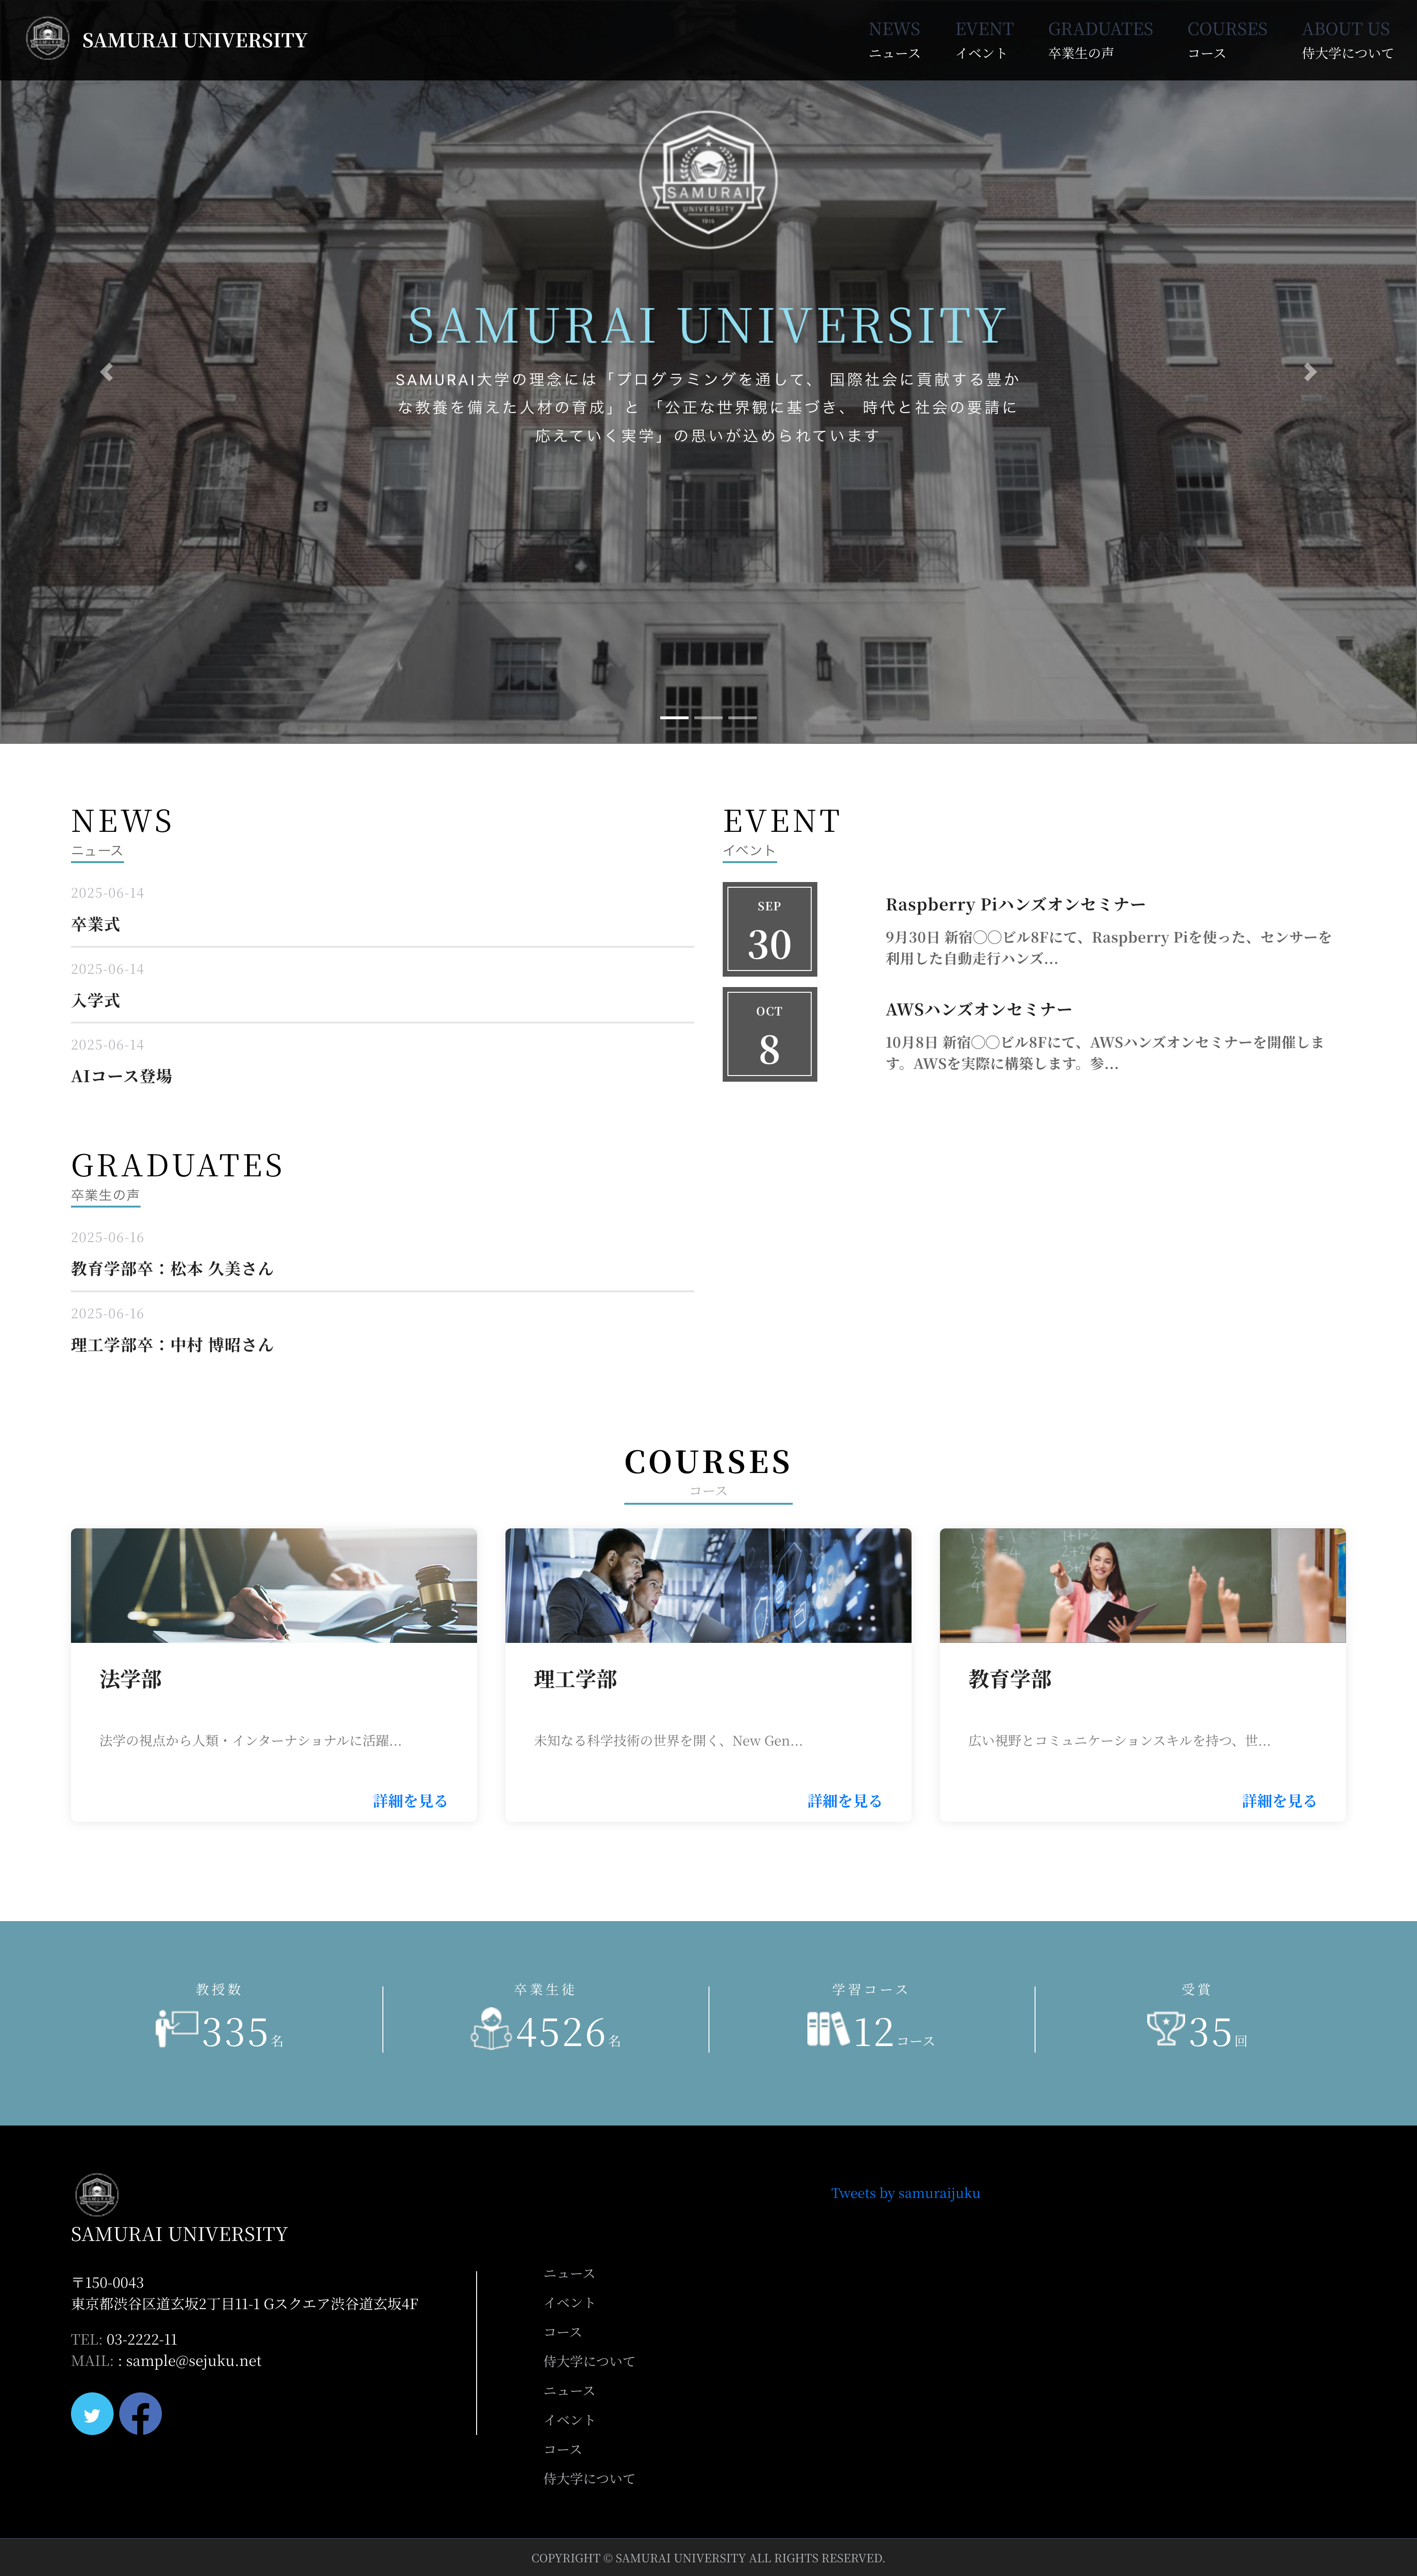This screenshot has width=1417, height=2576.
Task: Click the SAMURAI UNIVERSITY footer title
Action: coord(179,2234)
